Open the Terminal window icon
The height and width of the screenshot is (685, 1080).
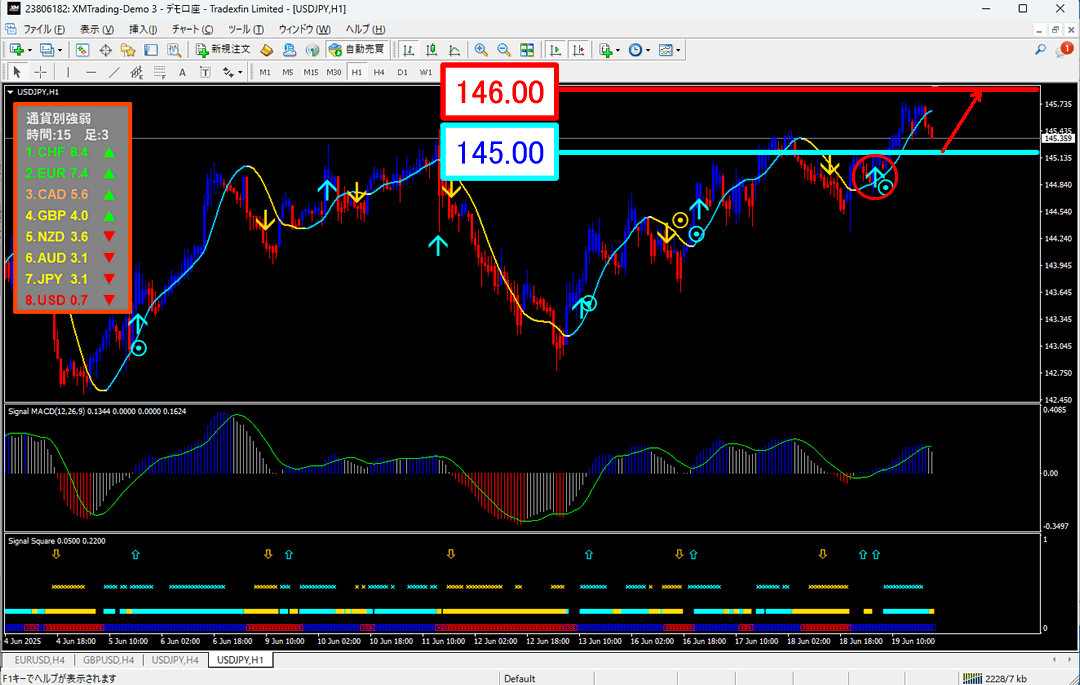151,50
